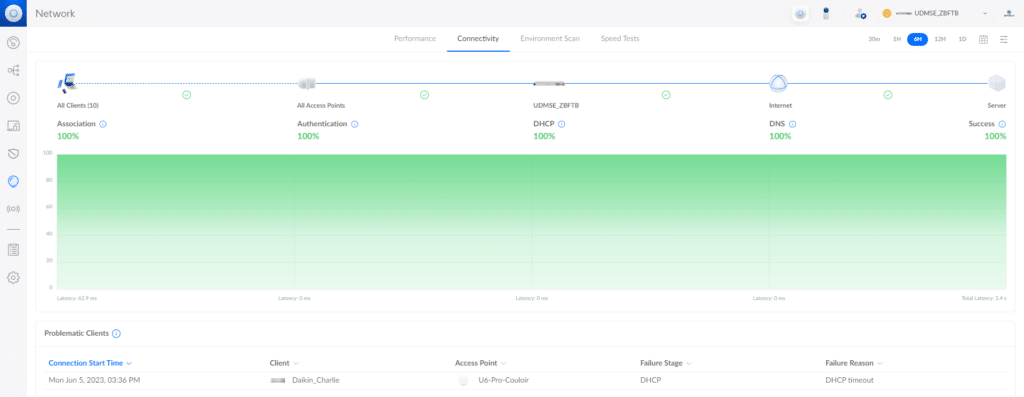Open the Settings gear icon in sidebar
The image size is (1024, 397).
tap(13, 278)
